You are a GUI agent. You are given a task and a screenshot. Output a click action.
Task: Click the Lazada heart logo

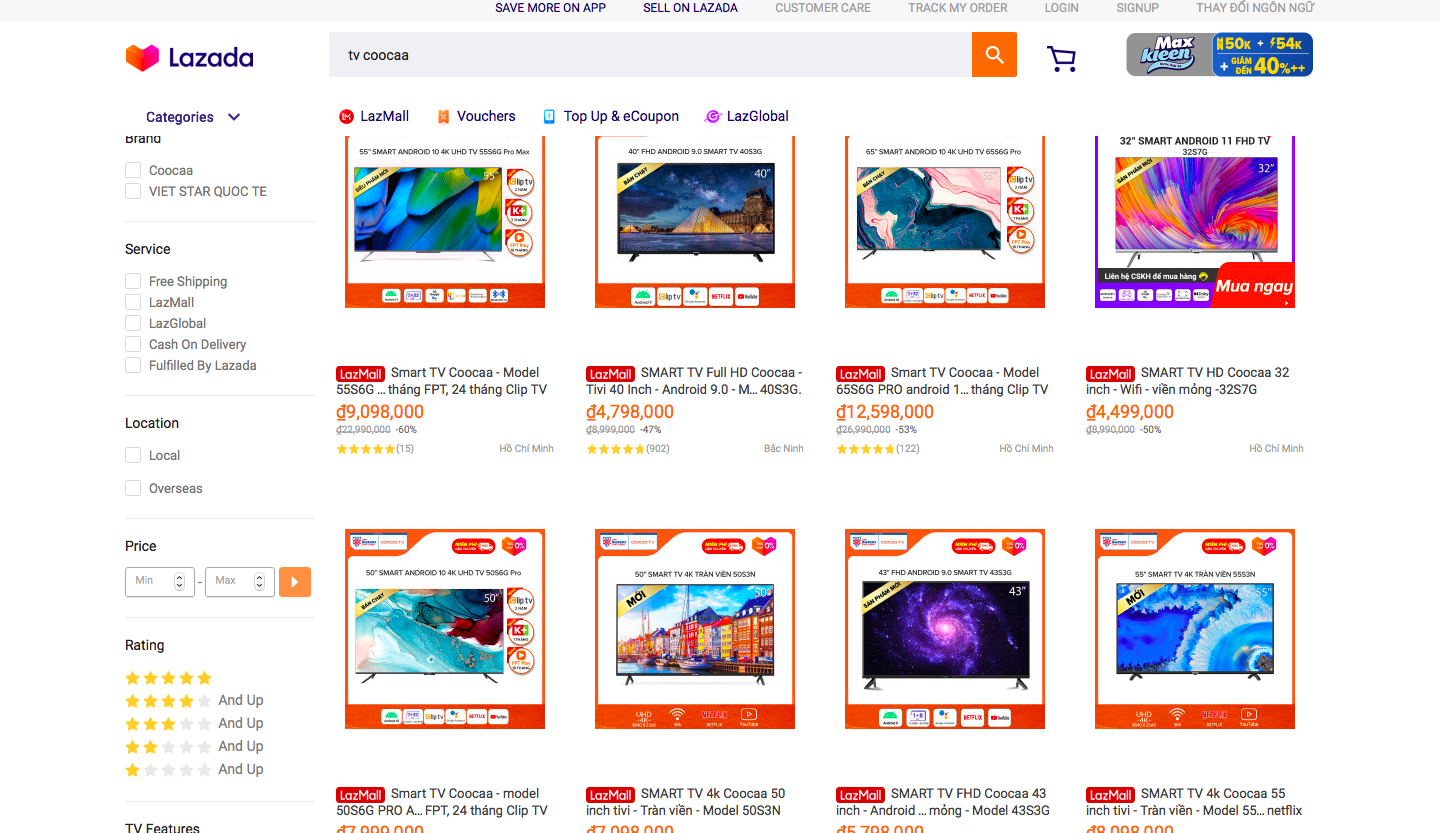tap(142, 57)
